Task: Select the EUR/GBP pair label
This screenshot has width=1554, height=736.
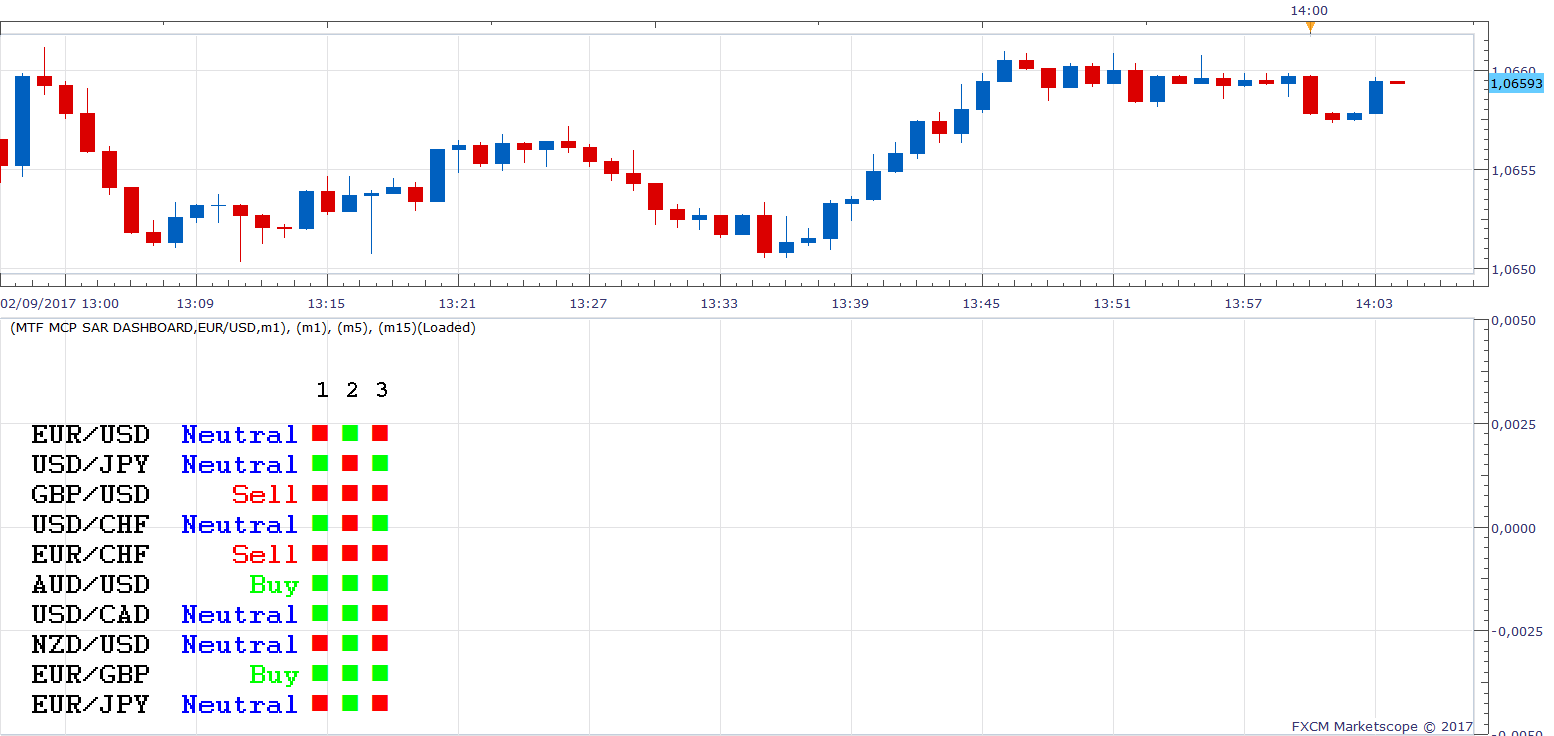Action: coord(90,675)
